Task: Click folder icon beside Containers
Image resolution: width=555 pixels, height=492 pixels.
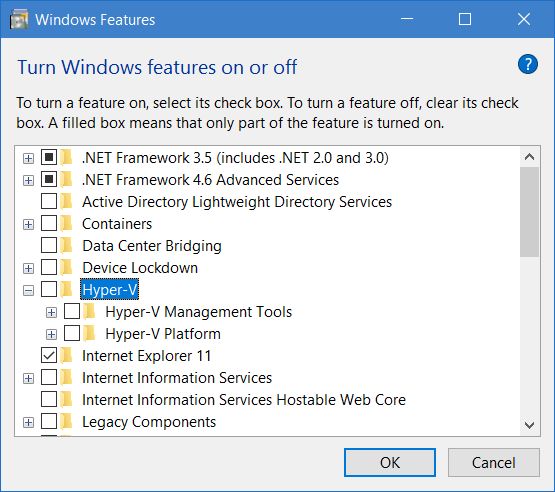Action: [66, 223]
